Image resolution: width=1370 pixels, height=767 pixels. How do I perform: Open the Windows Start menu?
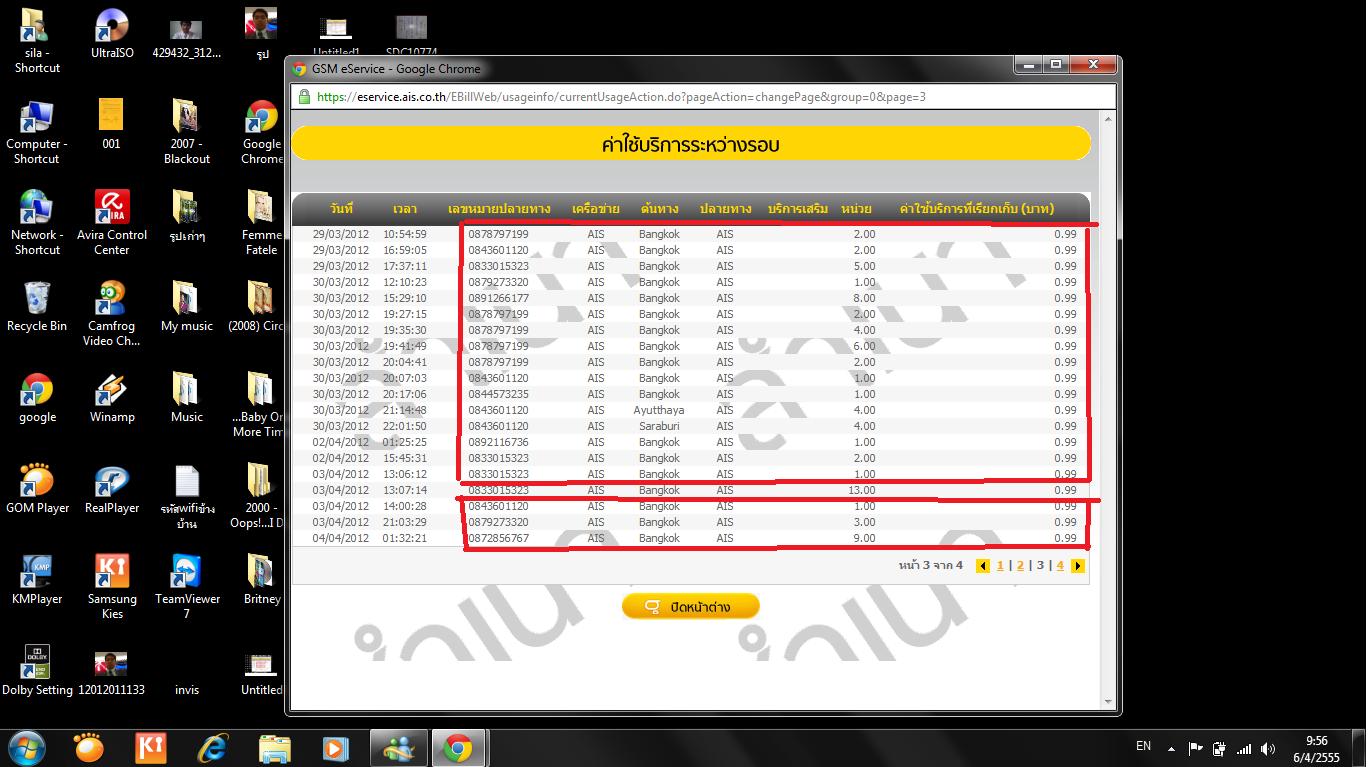27,747
